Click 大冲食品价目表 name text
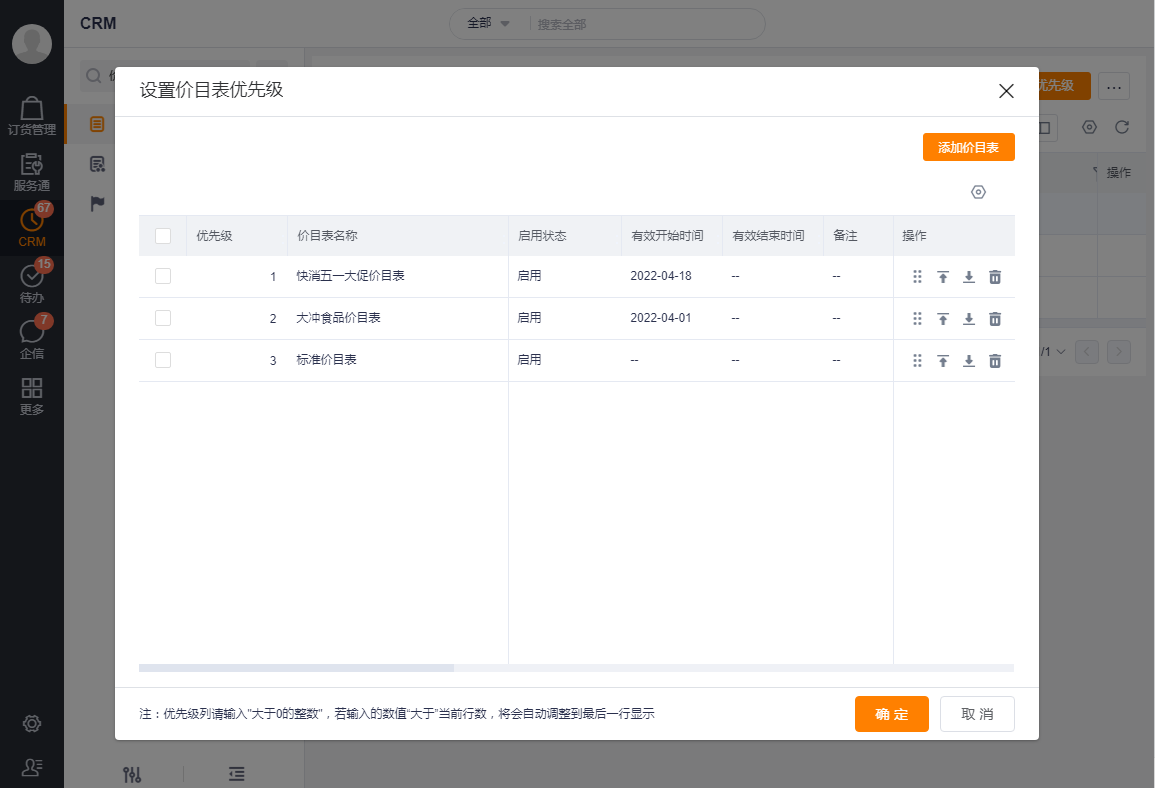 [x=338, y=317]
